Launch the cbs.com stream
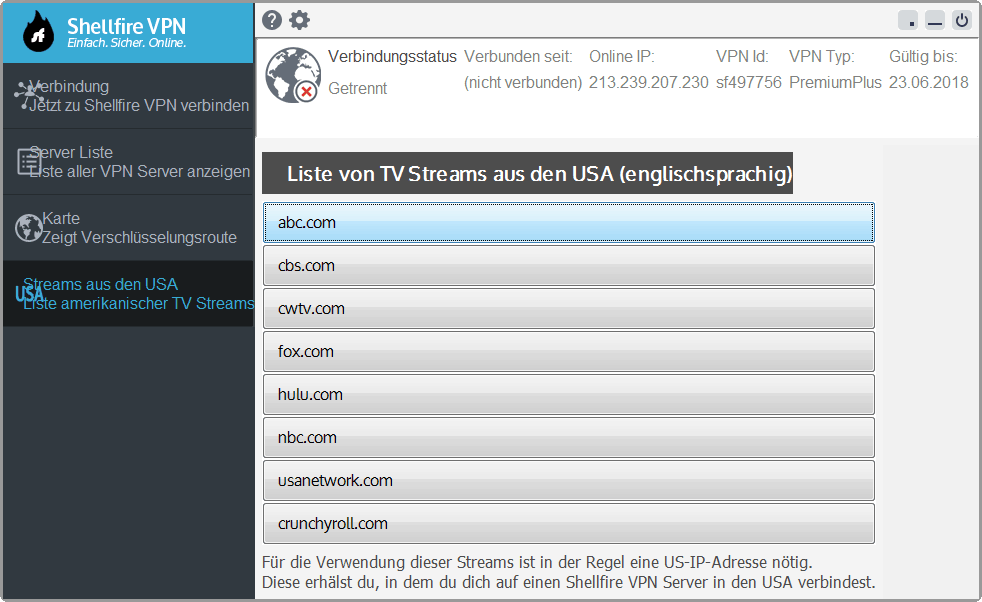982x602 pixels. pos(569,266)
